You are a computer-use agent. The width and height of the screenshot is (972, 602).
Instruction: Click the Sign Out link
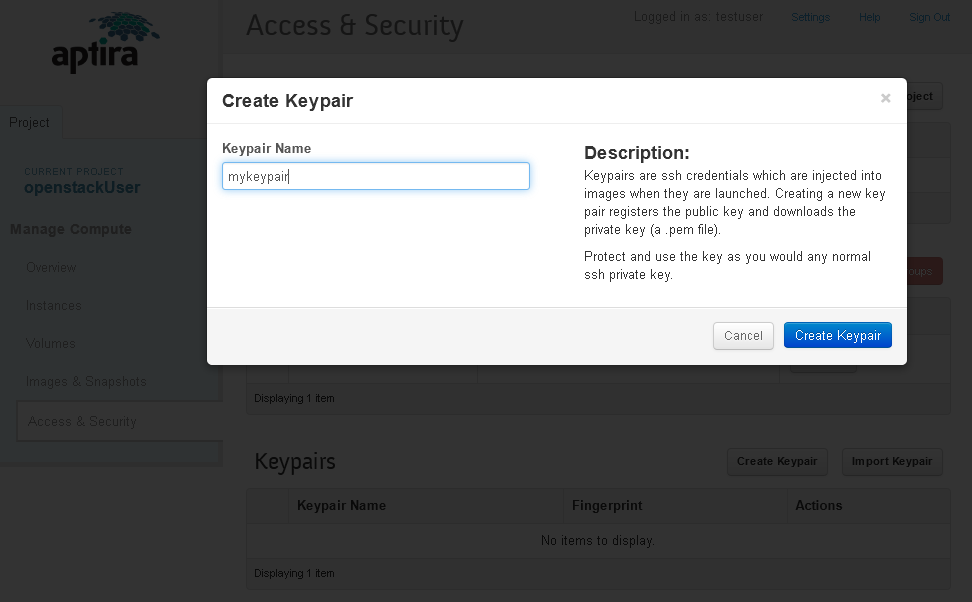tap(929, 17)
